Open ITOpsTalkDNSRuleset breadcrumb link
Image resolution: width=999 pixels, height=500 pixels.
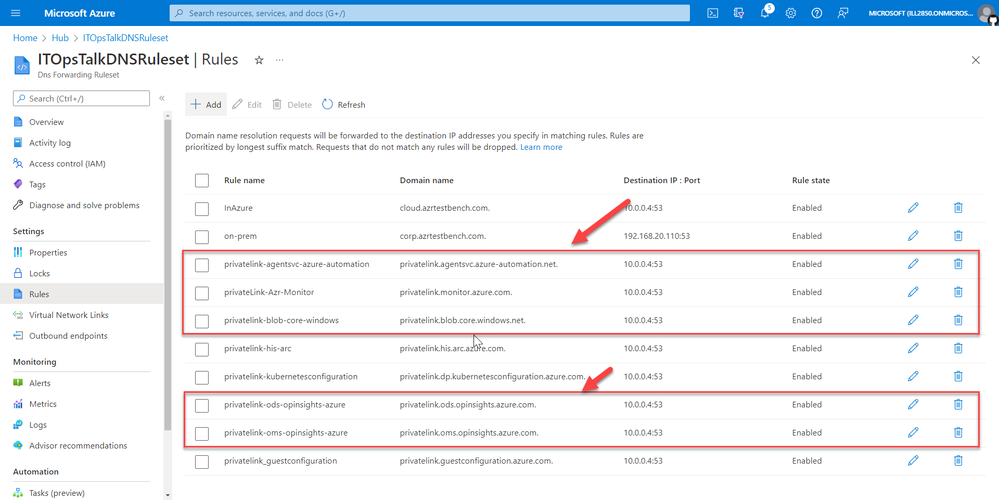click(126, 38)
